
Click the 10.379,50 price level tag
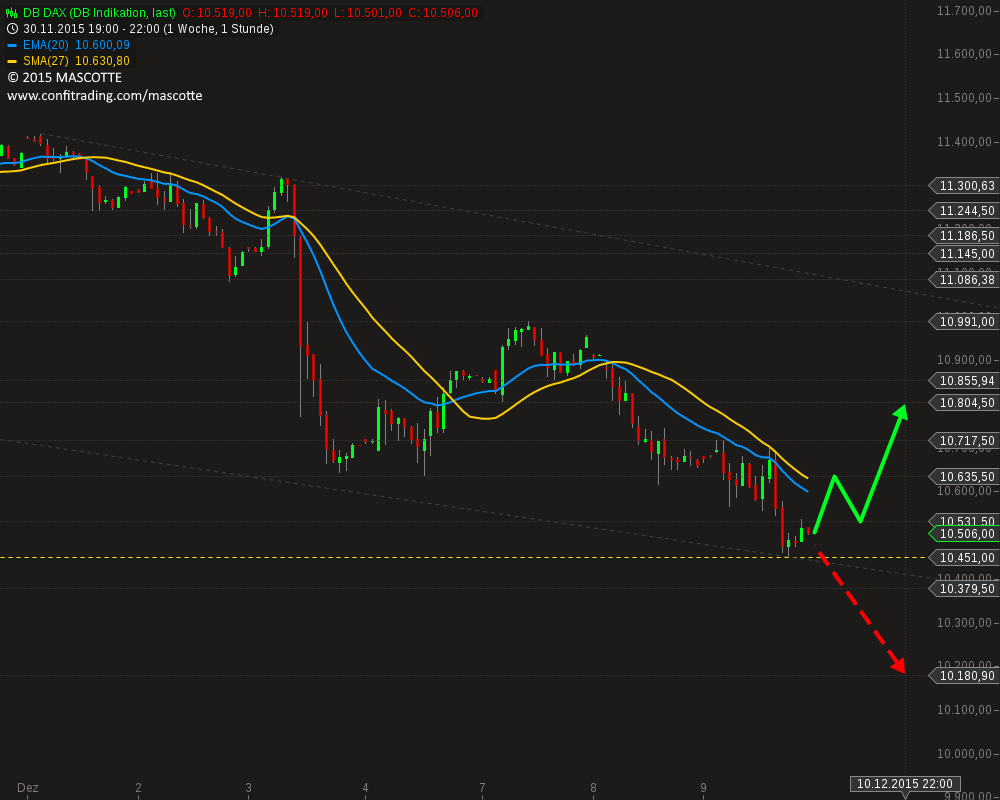click(964, 588)
